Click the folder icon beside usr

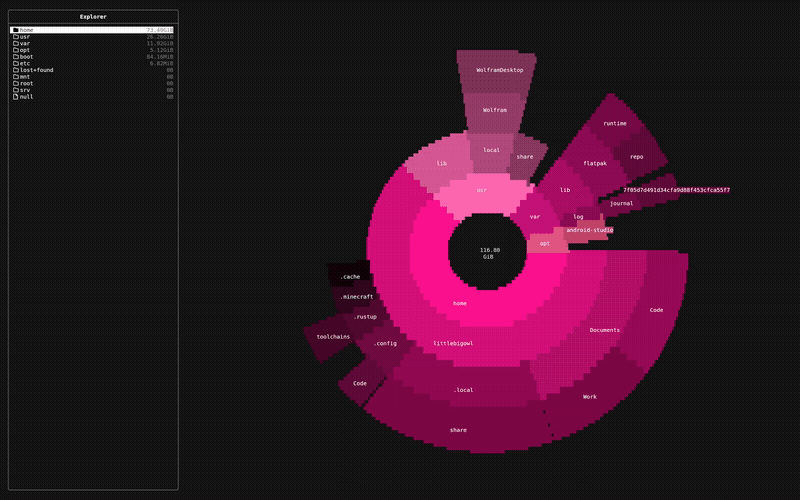click(15, 37)
